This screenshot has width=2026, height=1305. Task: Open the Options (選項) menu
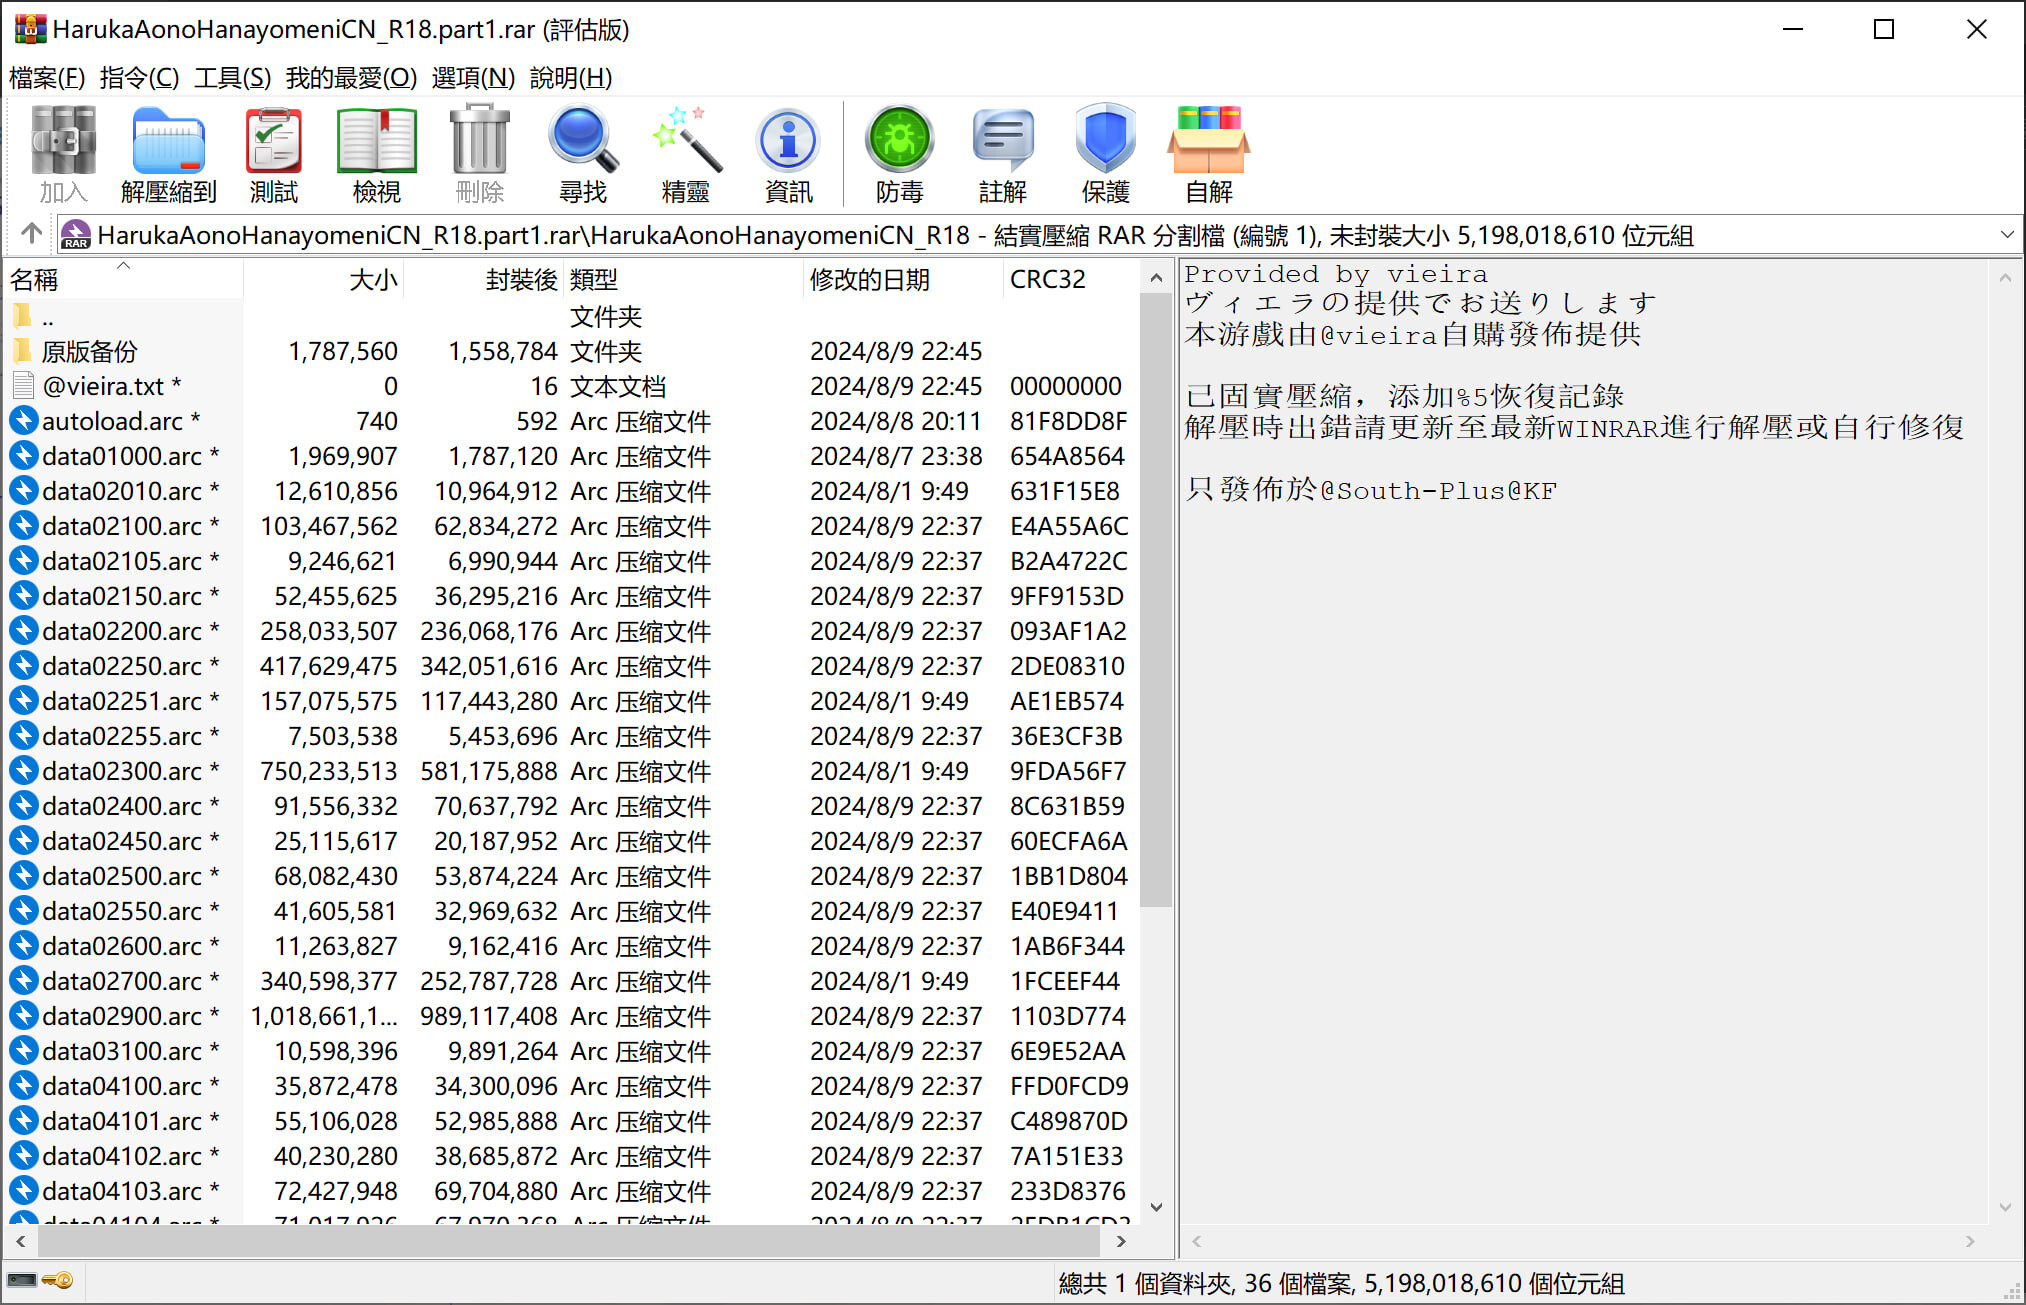[472, 77]
